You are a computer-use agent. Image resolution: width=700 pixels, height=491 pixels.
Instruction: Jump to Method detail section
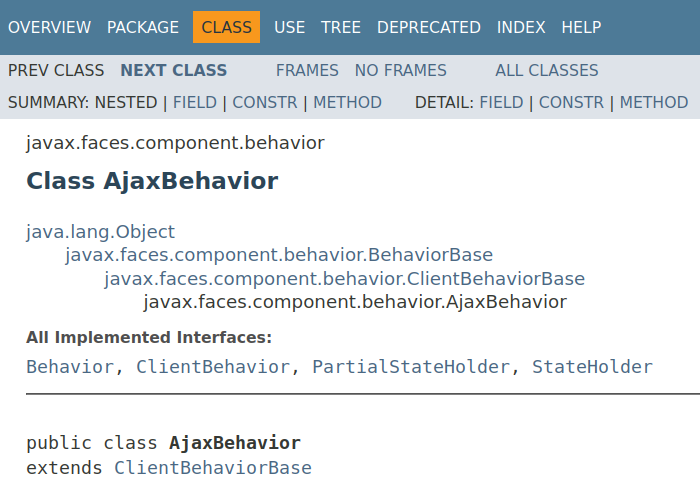point(654,102)
